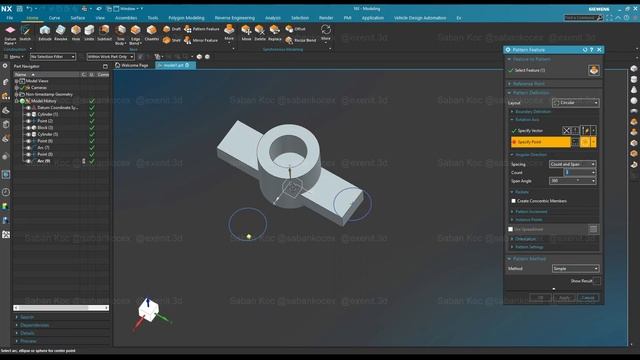
Task: Click the OK button in Pattern Feature
Action: (x=540, y=298)
